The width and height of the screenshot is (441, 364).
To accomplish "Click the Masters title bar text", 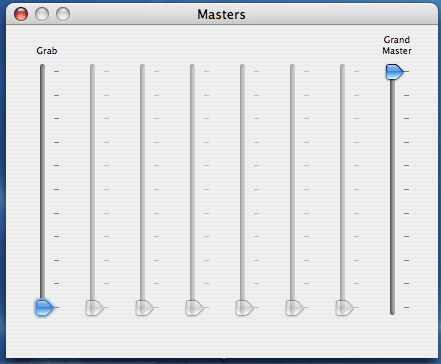I will [221, 15].
